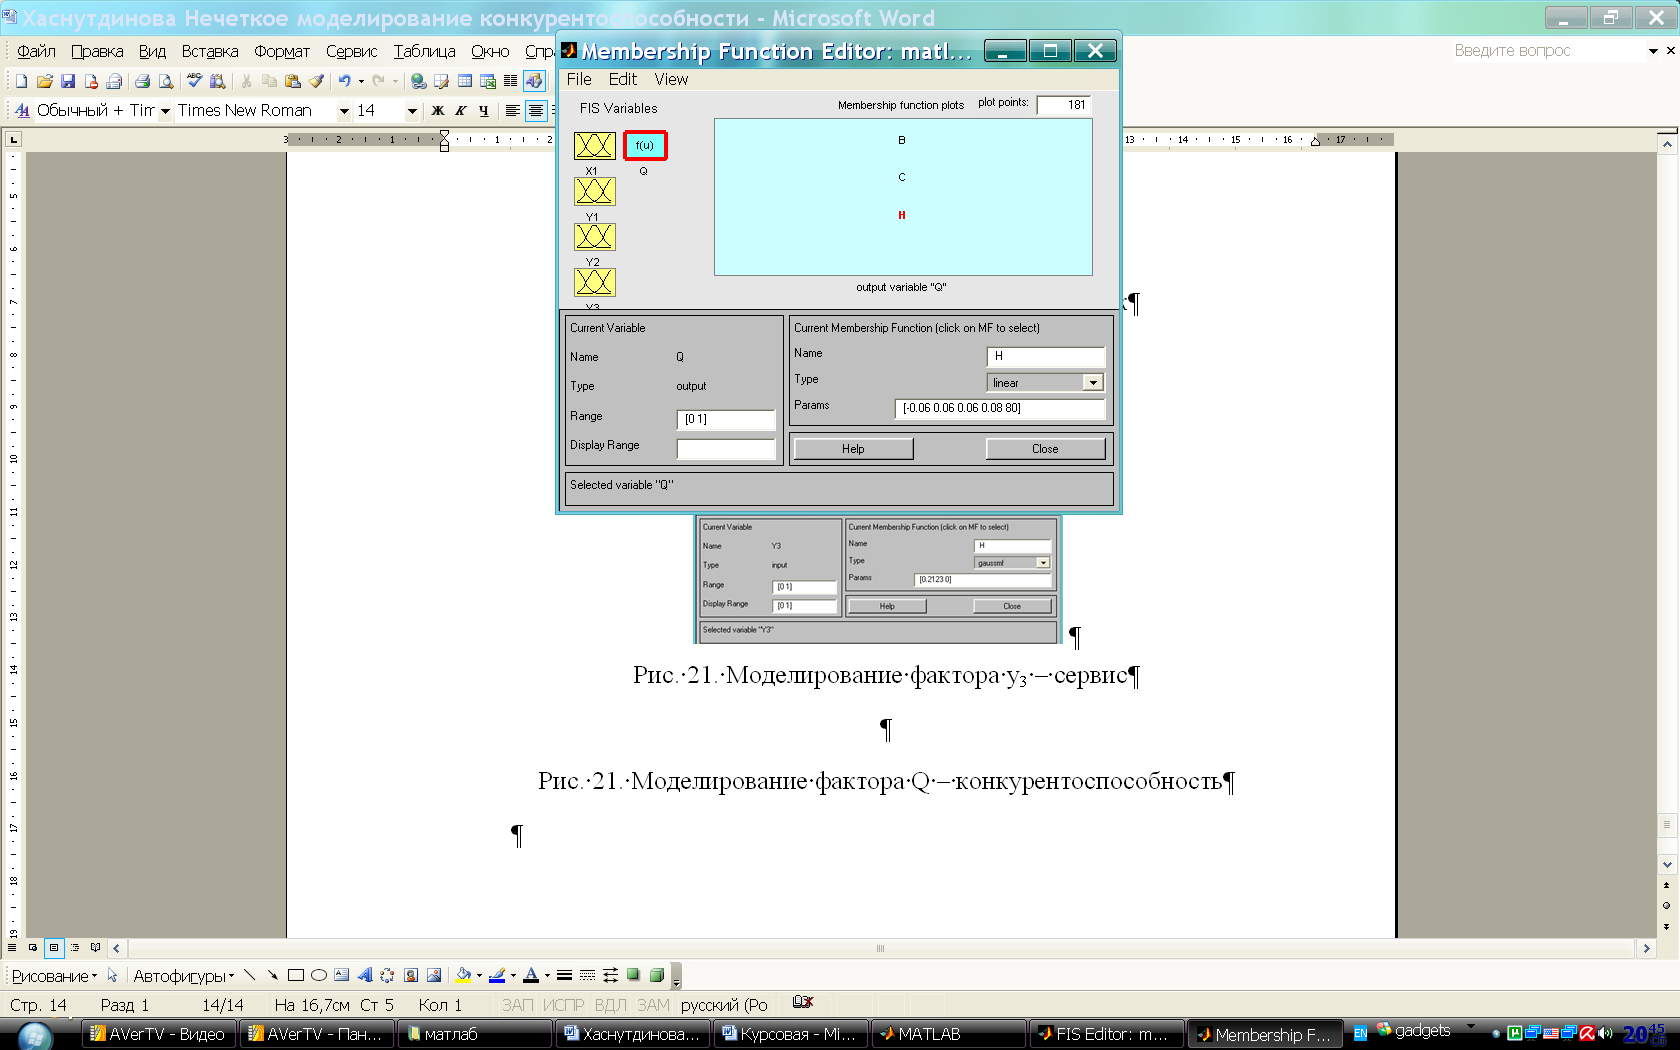
Task: Select the red membership function H
Action: pos(902,215)
